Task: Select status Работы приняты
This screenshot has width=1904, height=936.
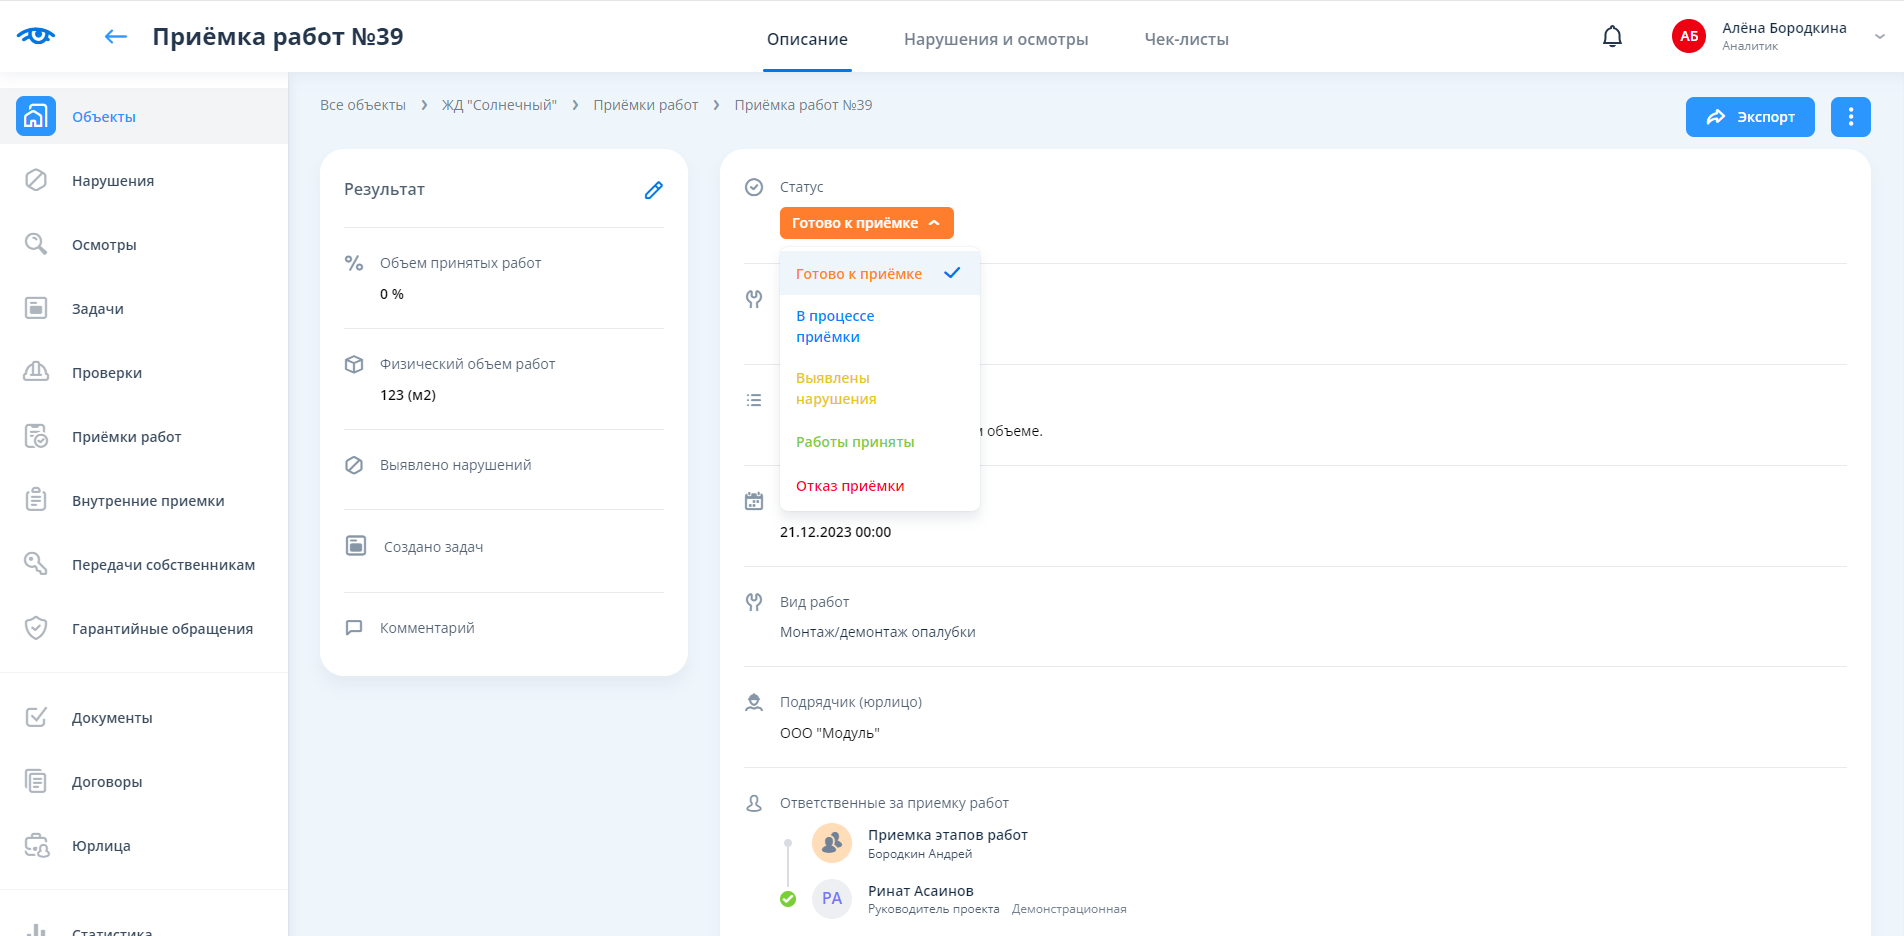Action: (x=855, y=442)
